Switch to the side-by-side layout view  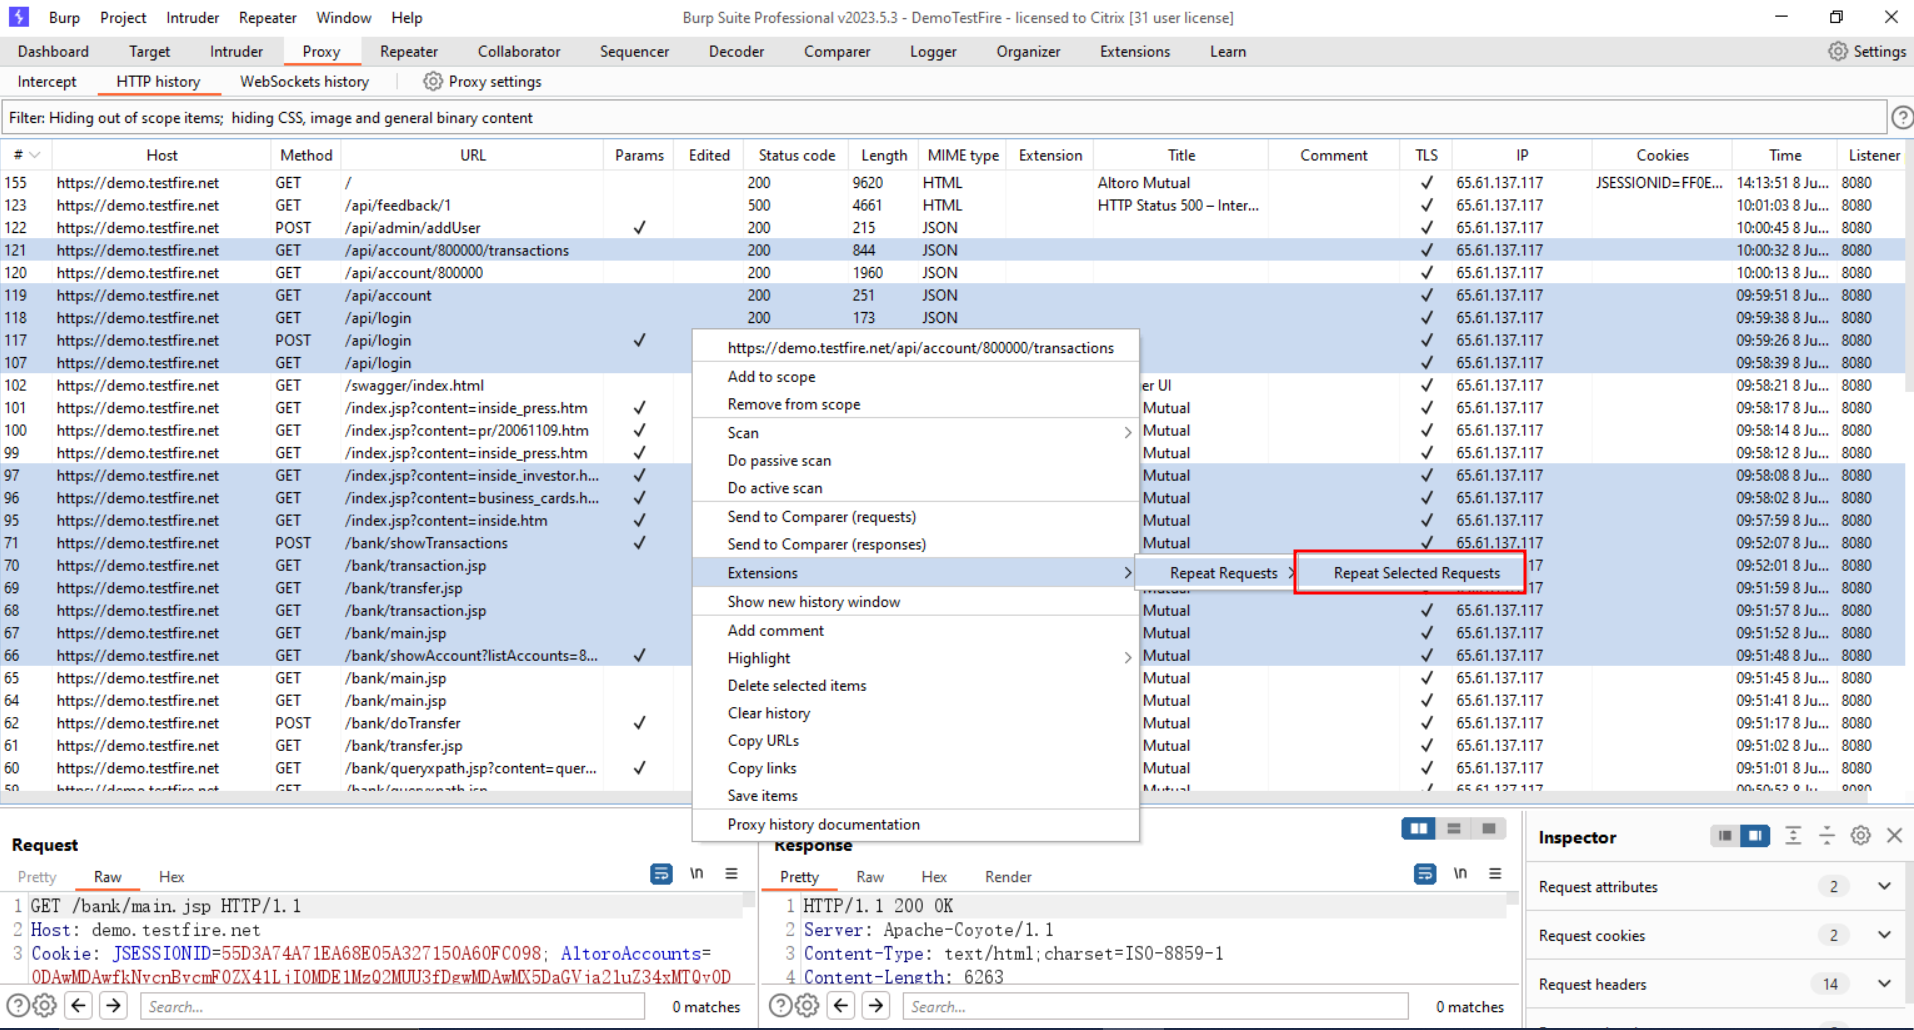tap(1418, 829)
